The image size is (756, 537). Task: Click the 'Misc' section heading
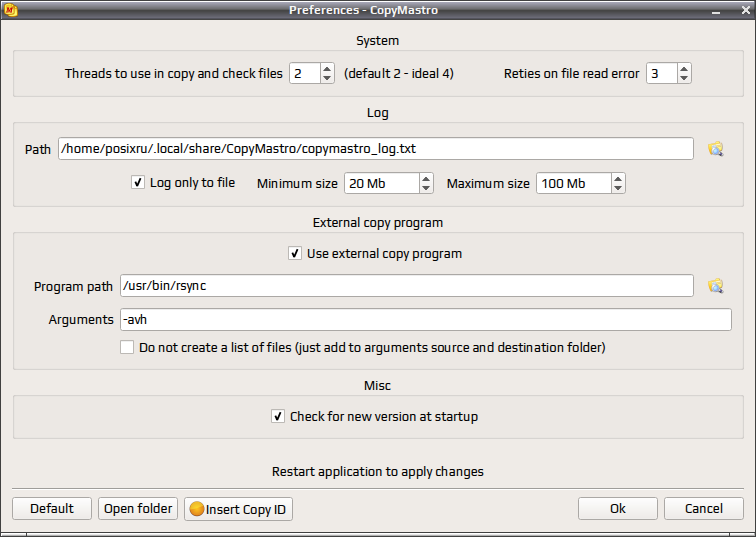[378, 386]
